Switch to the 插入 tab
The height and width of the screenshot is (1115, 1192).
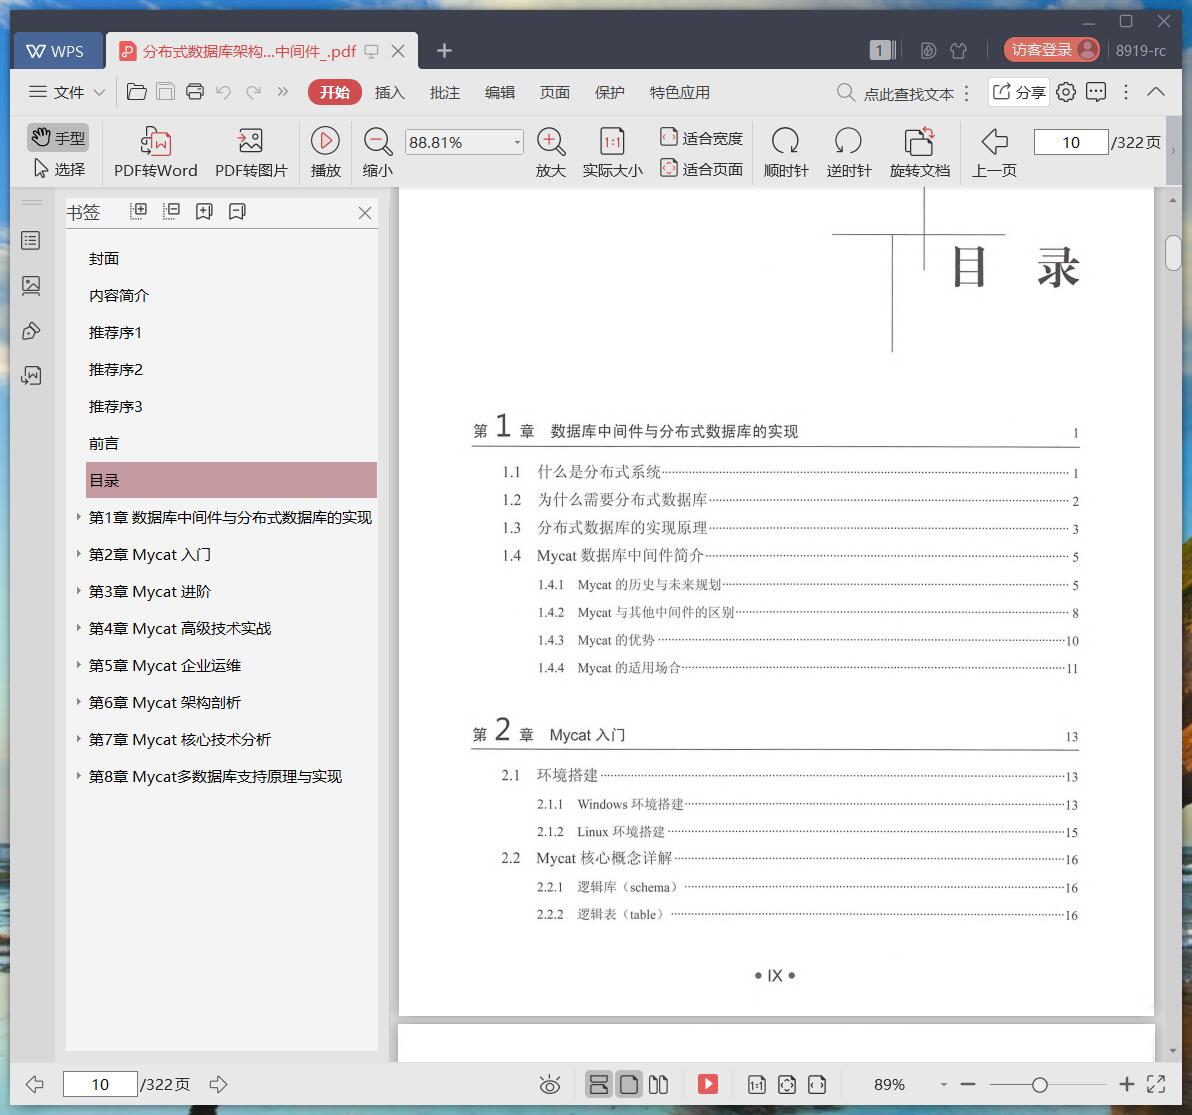pyautogui.click(x=389, y=92)
